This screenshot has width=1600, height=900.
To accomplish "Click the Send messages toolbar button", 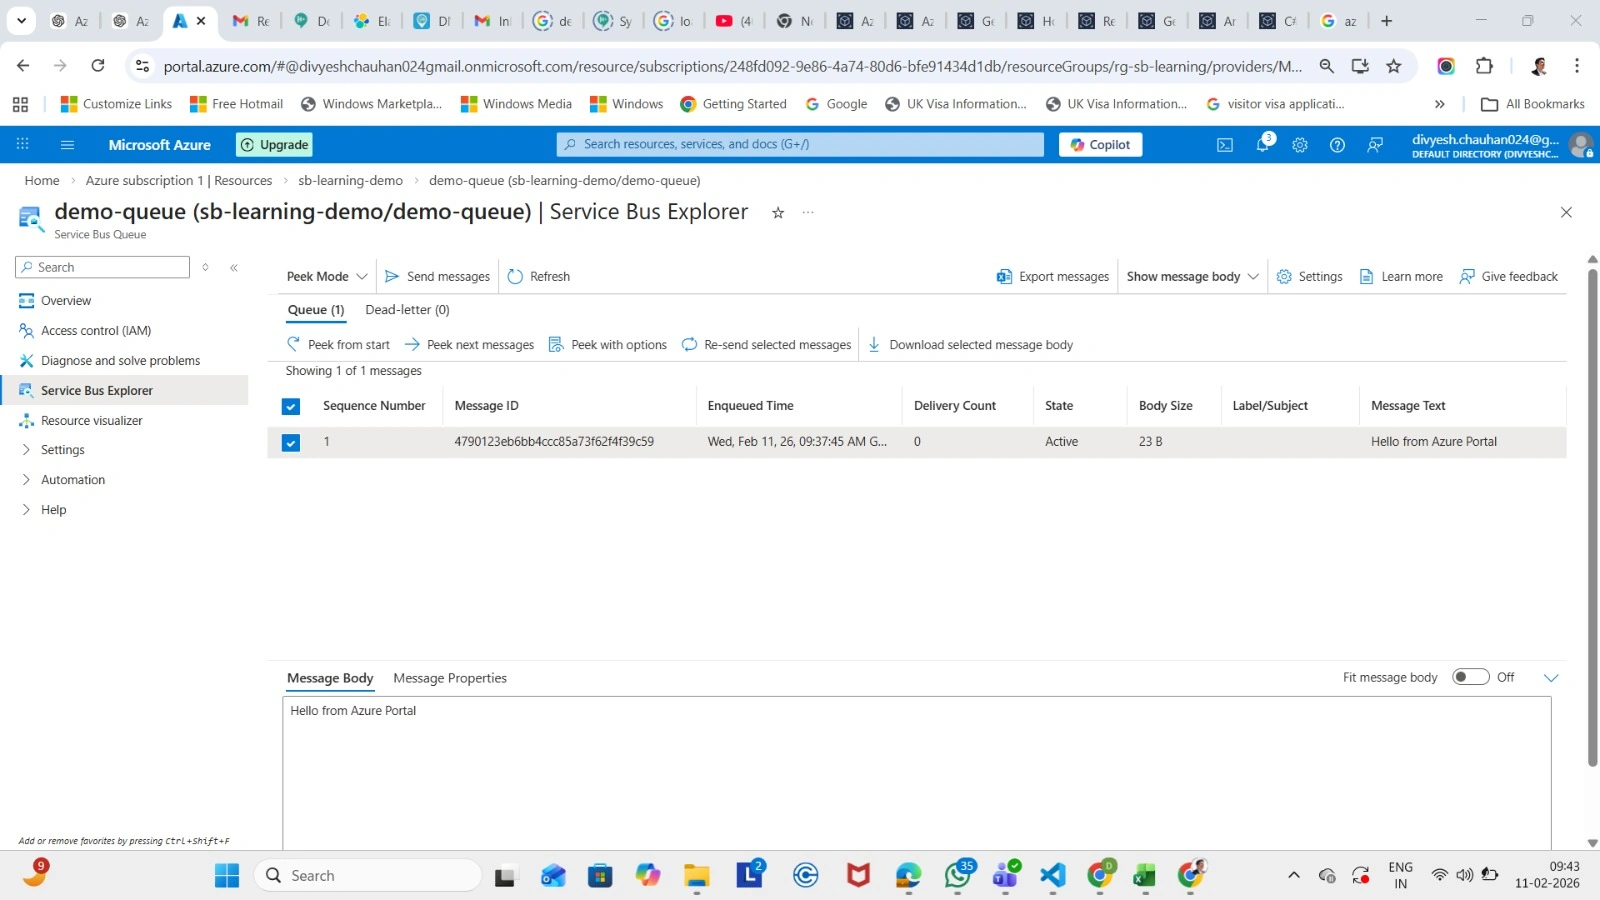I will pyautogui.click(x=437, y=277).
